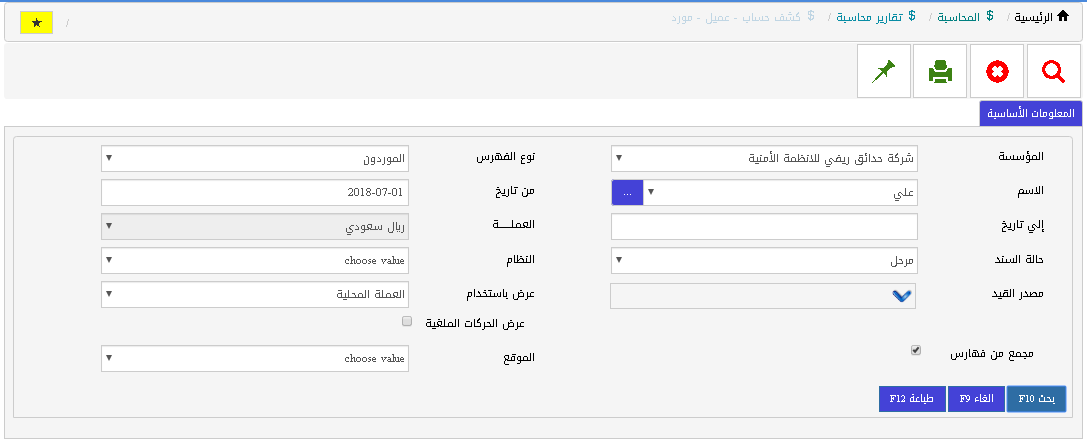The width and height of the screenshot is (1087, 439).
Task: Open the نوع الفهرس dropdown
Action: point(255,158)
